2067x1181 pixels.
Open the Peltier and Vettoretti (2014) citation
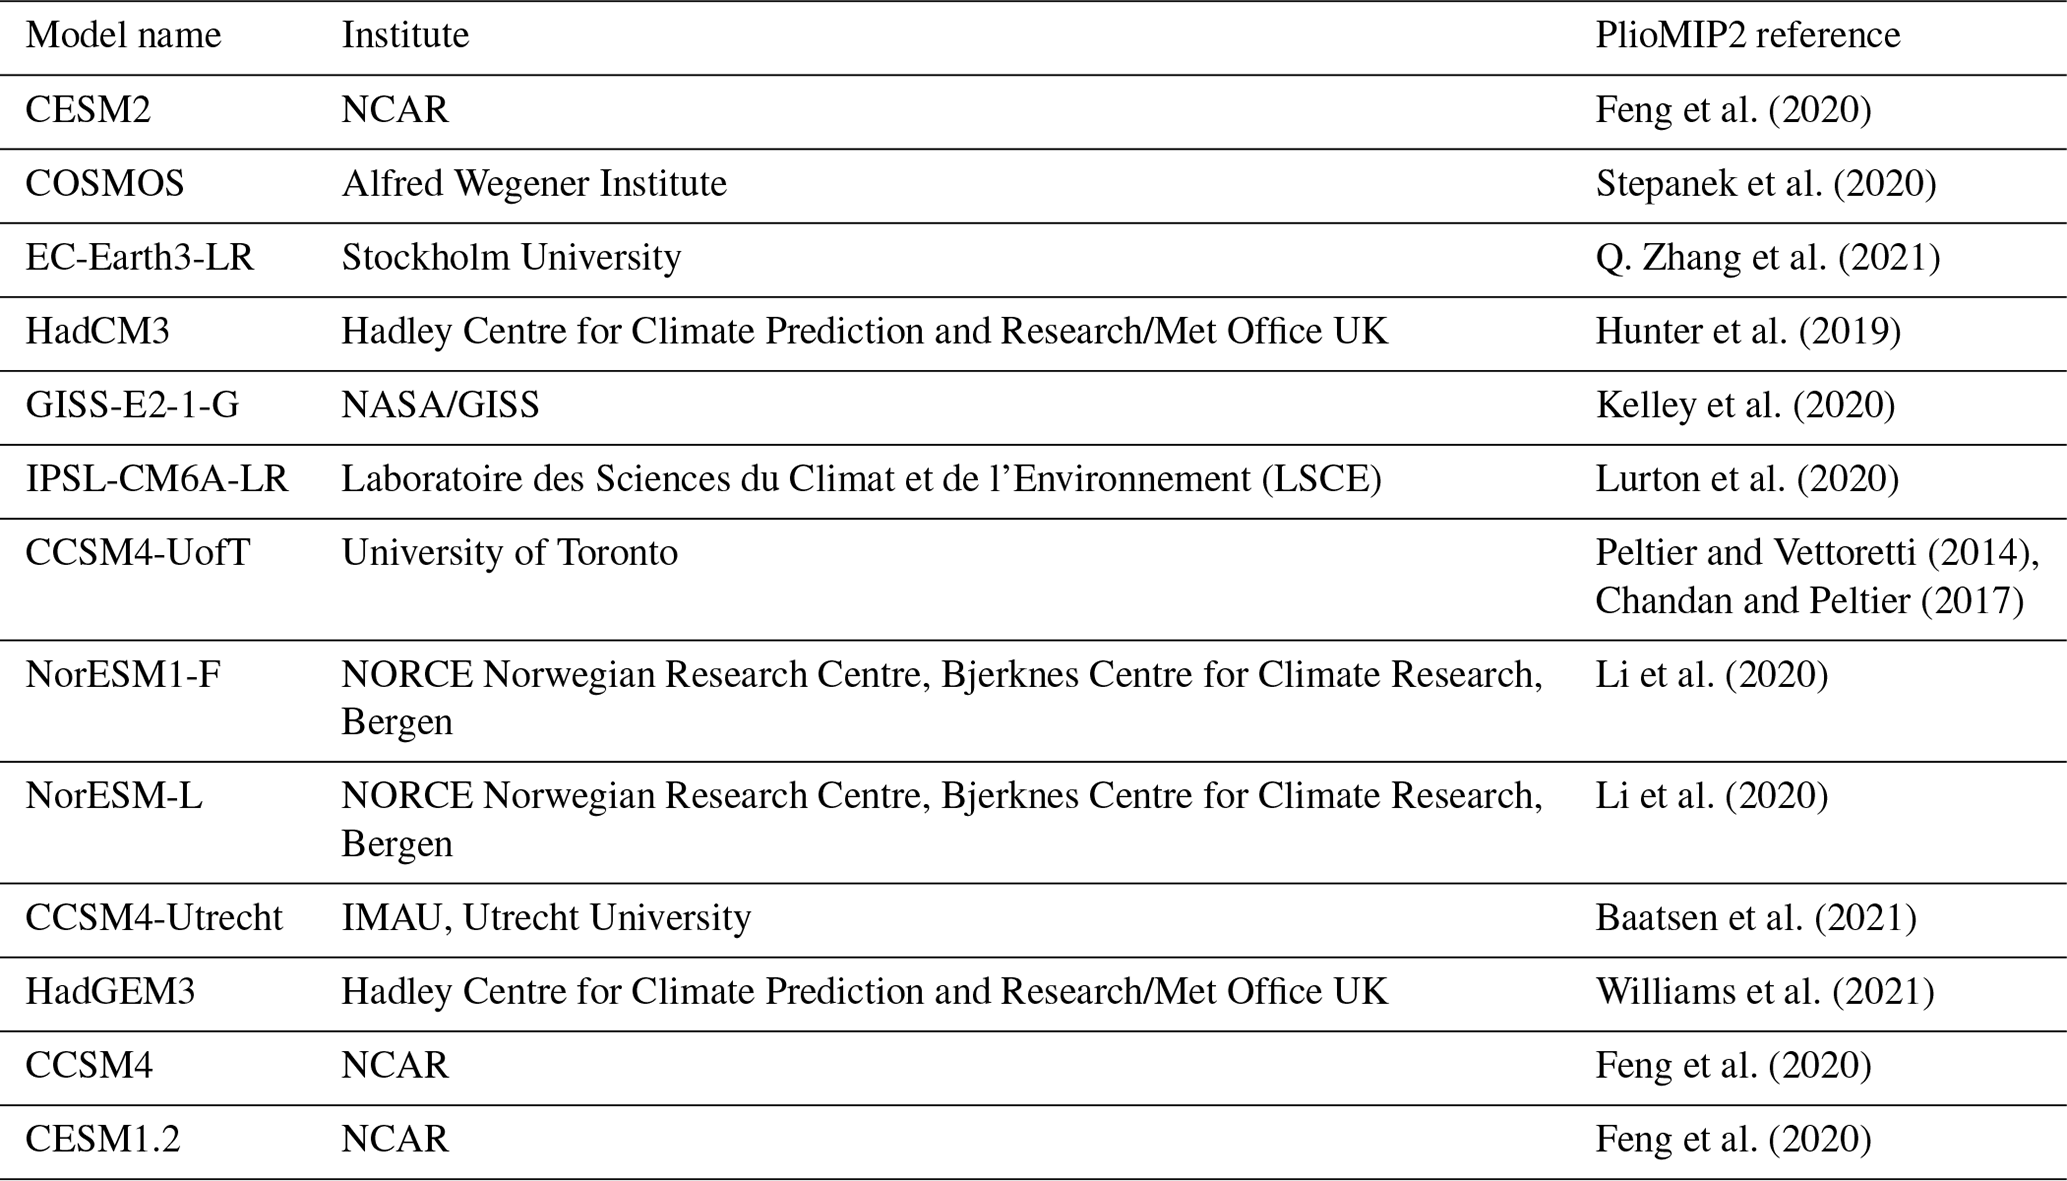1815,552
